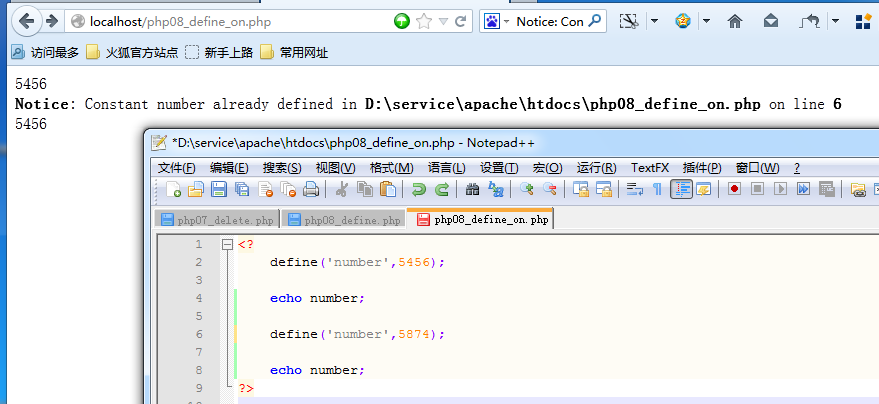Viewport: 879px width, 404px height.
Task: Open the 宏(O) menu
Action: (x=547, y=168)
